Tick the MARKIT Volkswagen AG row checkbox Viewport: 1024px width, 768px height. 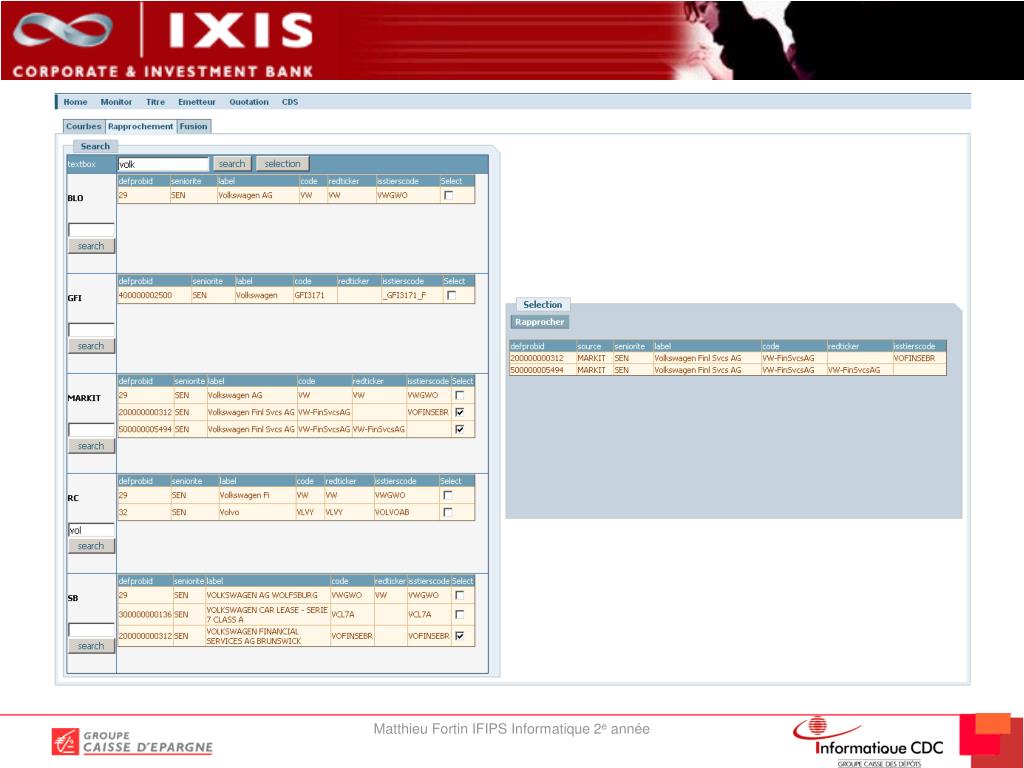[460, 395]
